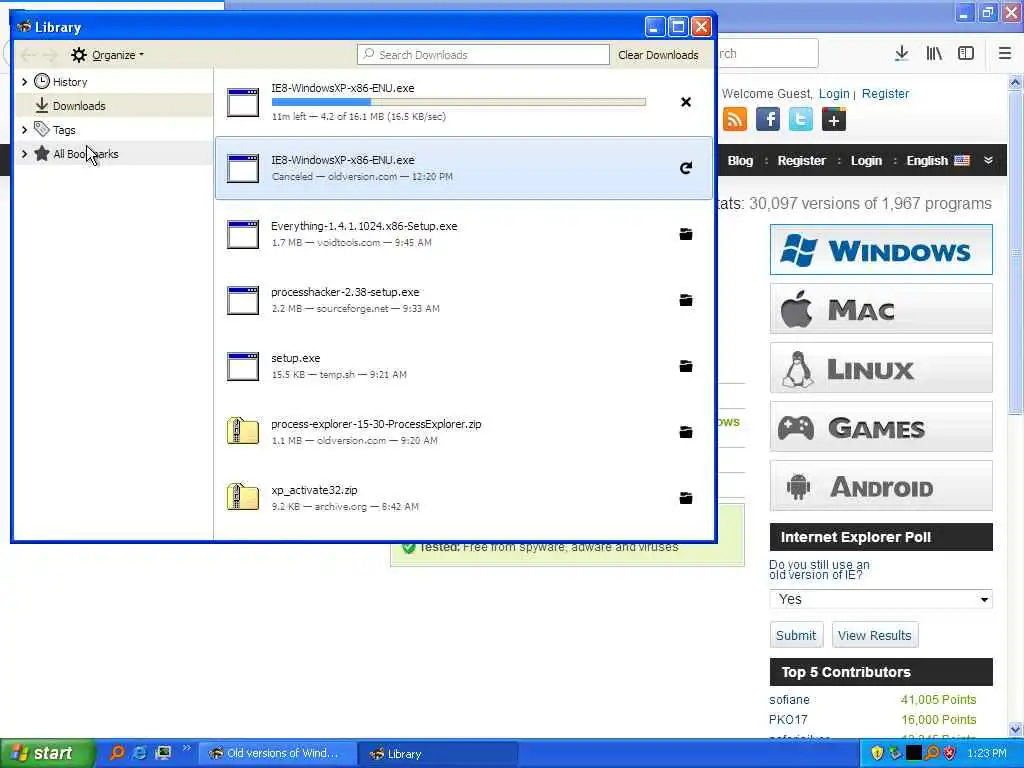Screen dimensions: 1024x768
Task: Open the Firefox library bookshelf icon
Action: (x=934, y=54)
